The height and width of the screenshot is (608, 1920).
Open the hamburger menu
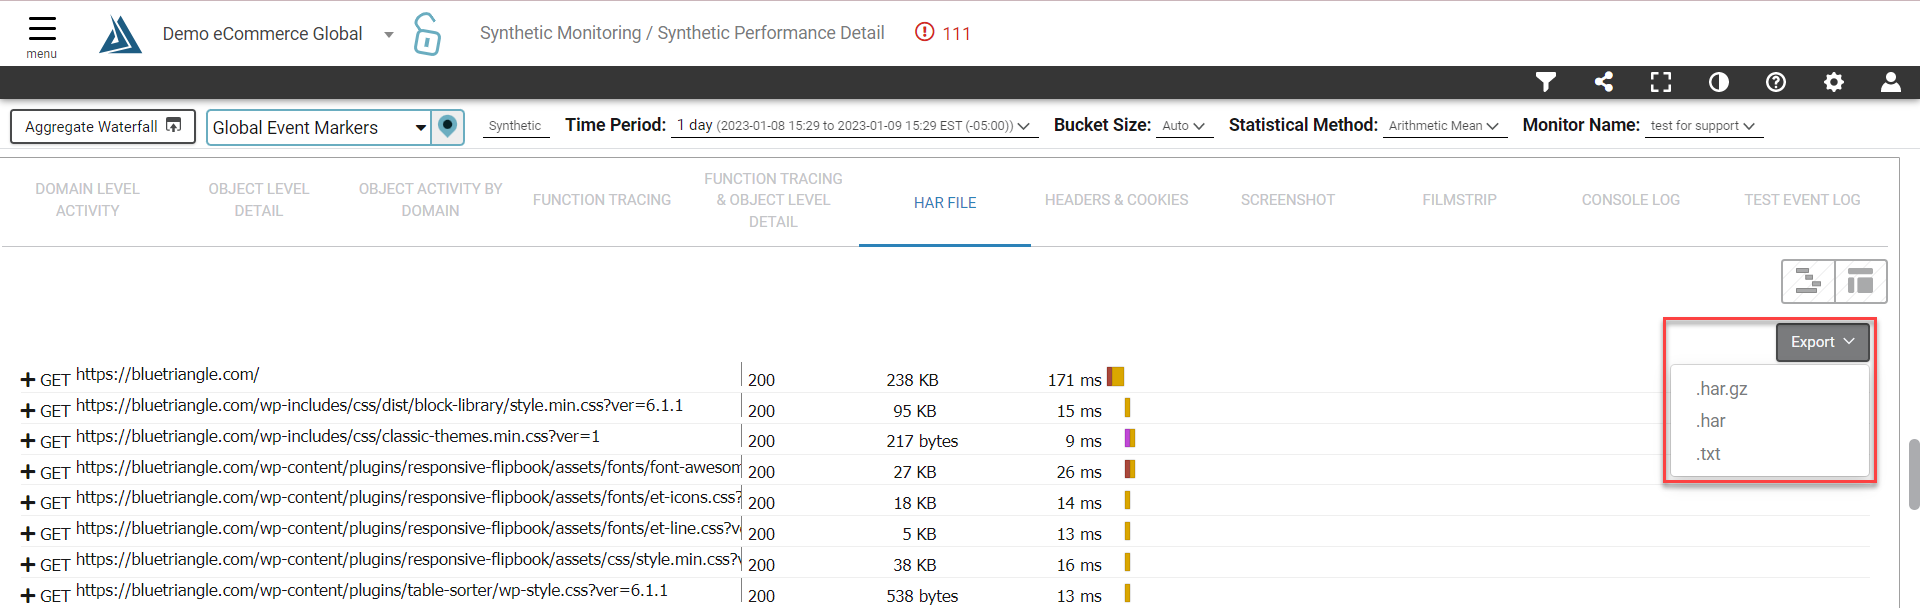click(42, 36)
